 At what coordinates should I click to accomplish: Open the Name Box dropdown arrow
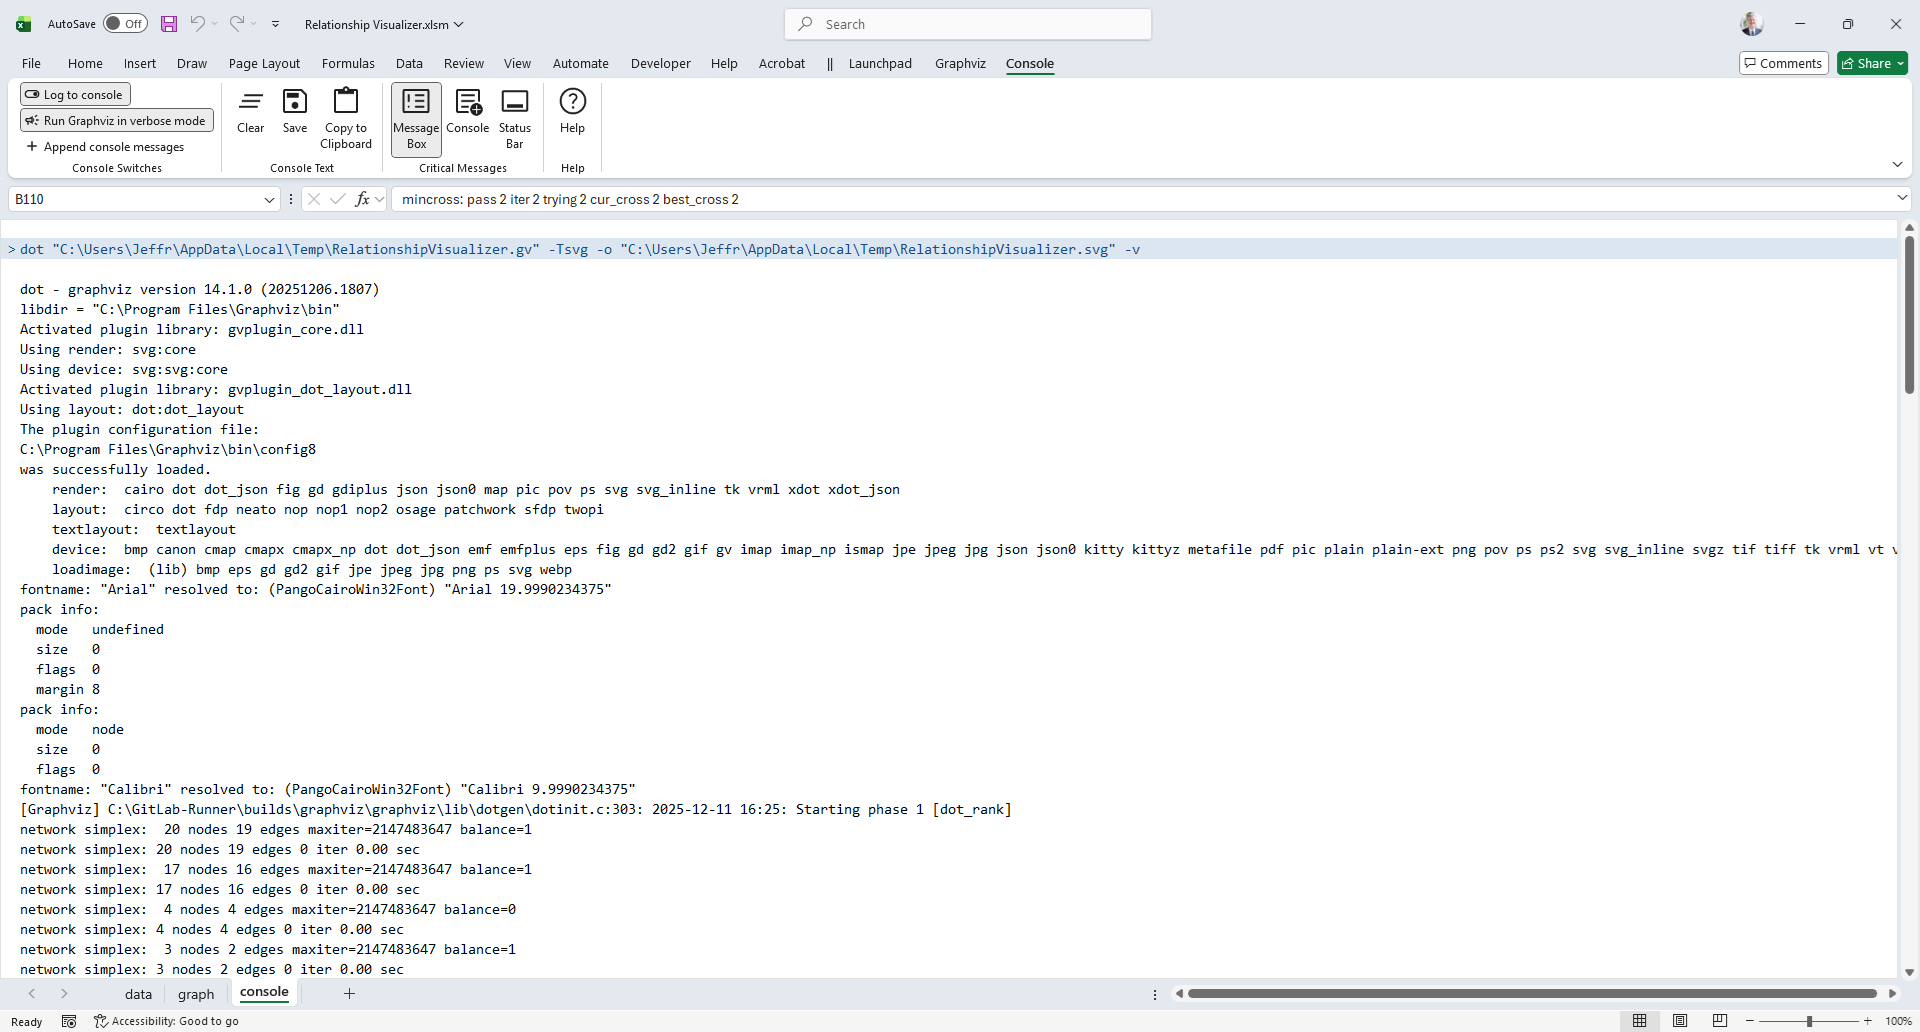point(269,200)
